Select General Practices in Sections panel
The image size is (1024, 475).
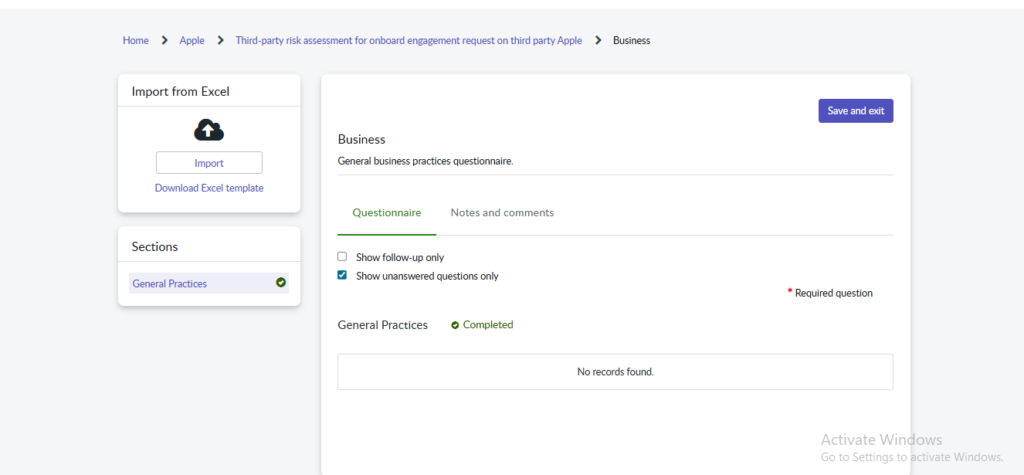click(x=170, y=284)
